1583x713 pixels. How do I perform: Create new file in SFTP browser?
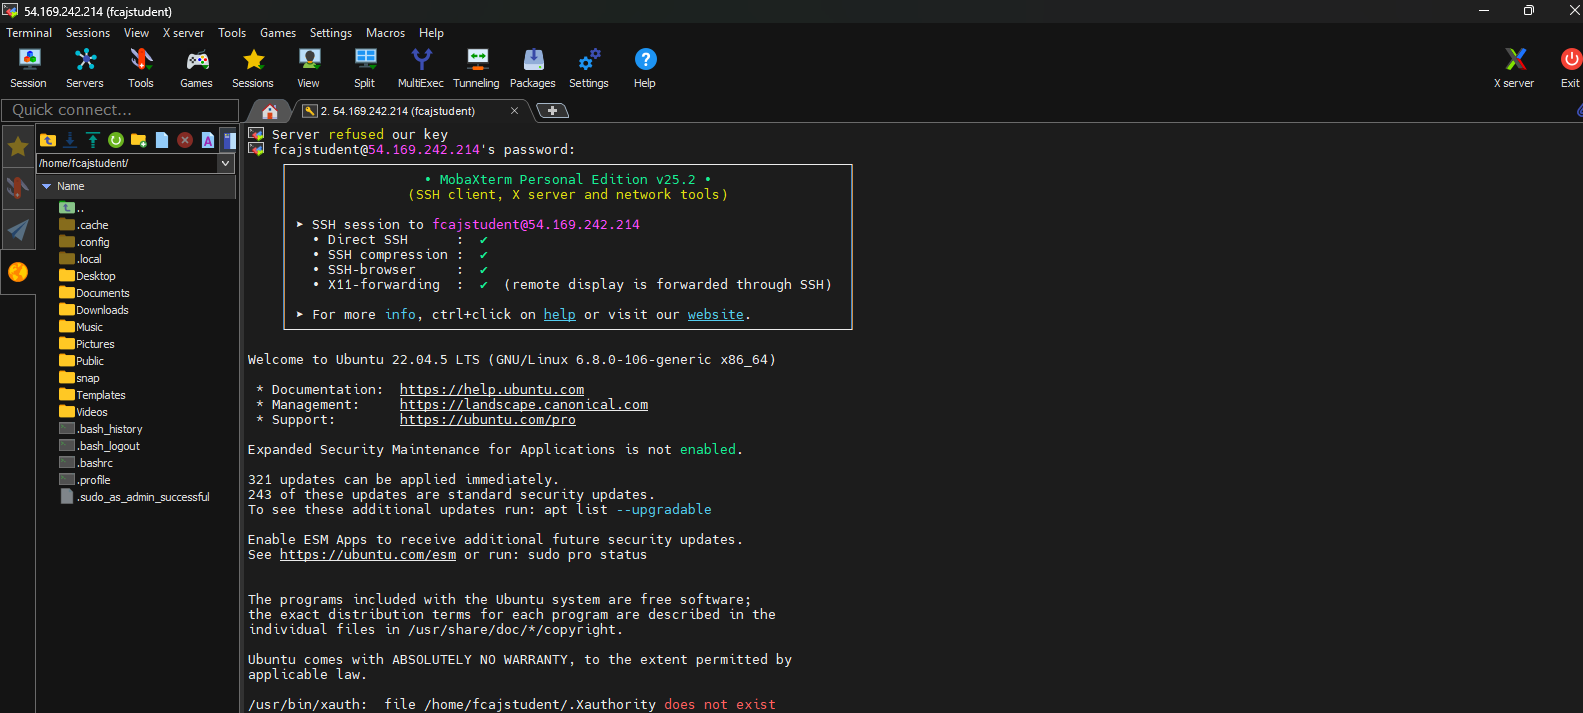click(x=162, y=140)
